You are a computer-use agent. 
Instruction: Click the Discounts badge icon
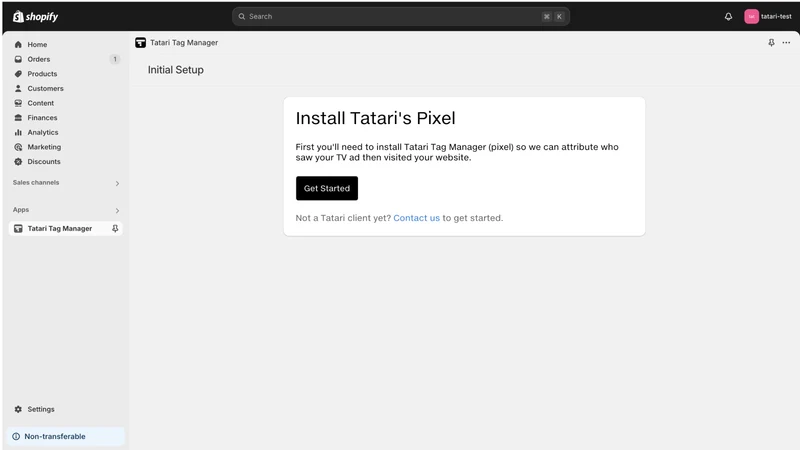18,161
